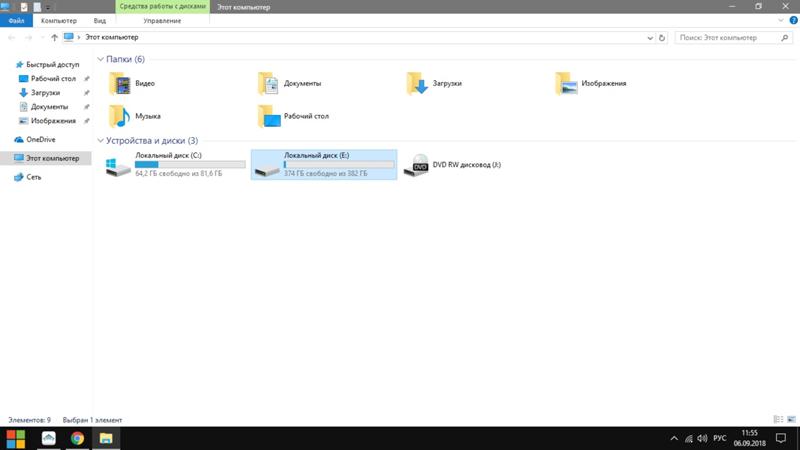The width and height of the screenshot is (800, 450).
Task: Open the Документы folder
Action: tap(290, 83)
